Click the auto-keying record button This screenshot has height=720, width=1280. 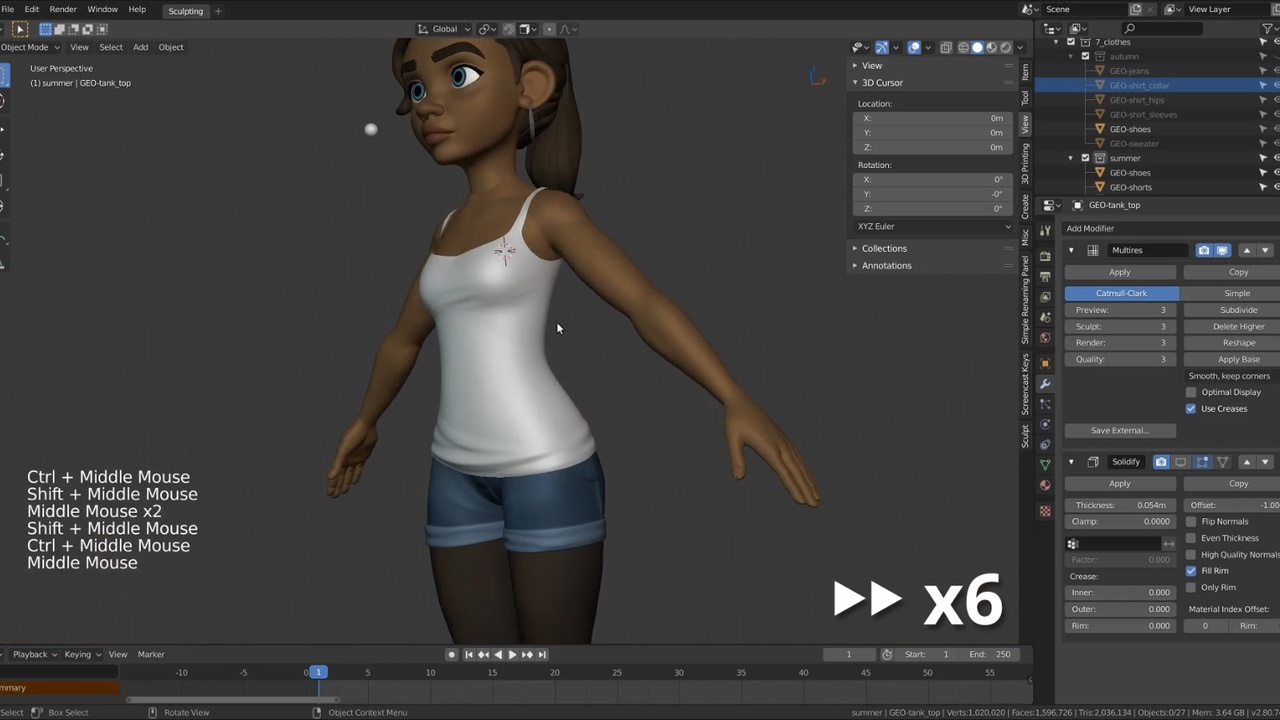(x=451, y=655)
